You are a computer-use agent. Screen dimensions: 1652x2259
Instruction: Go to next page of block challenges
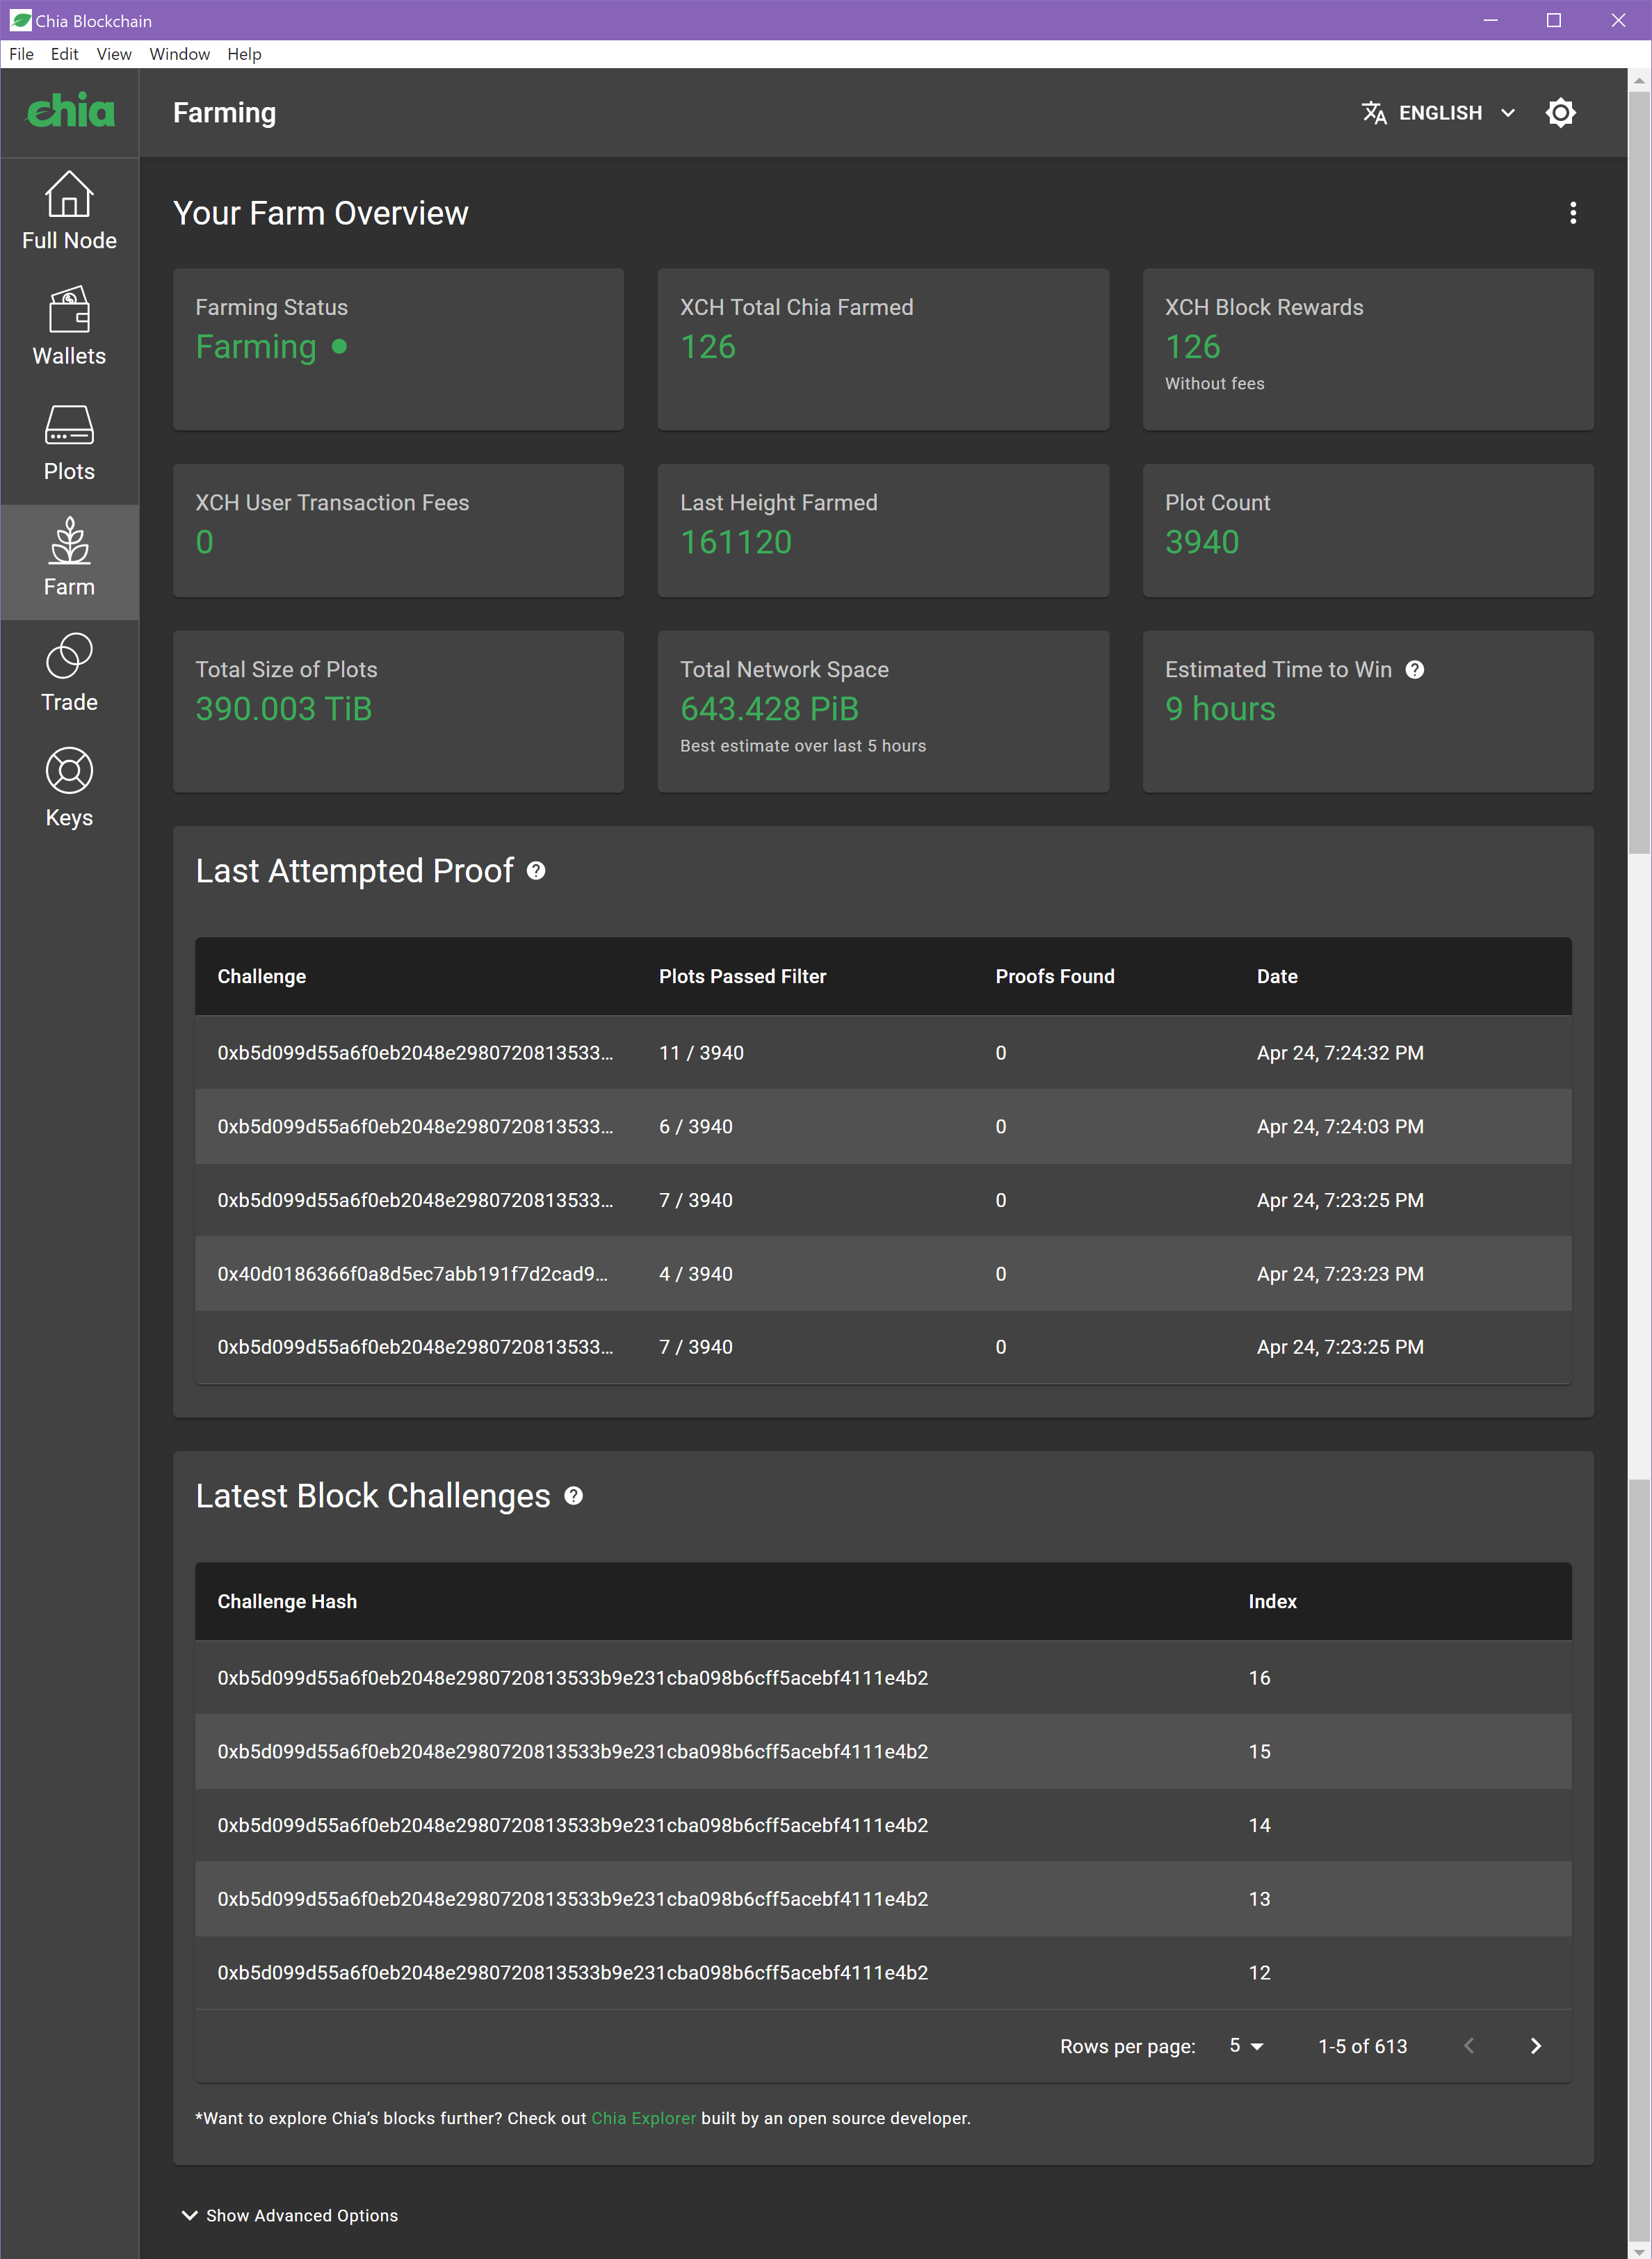pos(1535,2046)
